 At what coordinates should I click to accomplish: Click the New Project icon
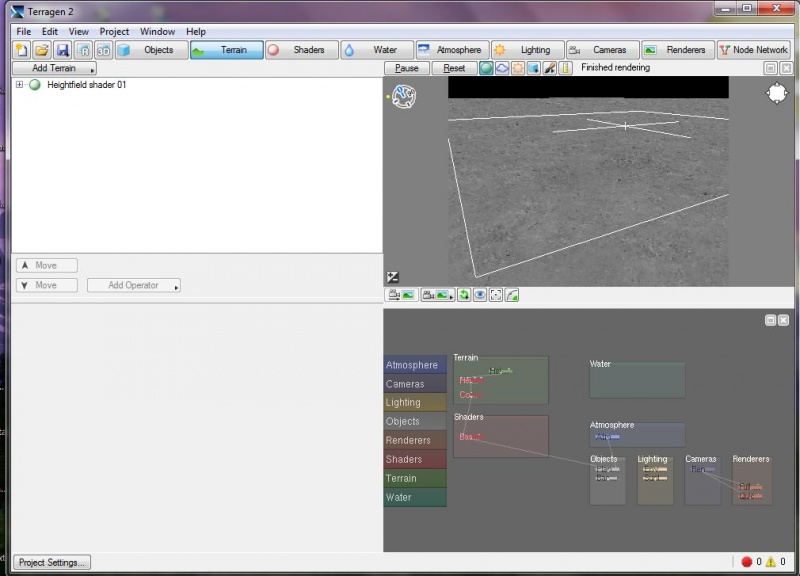coord(22,50)
